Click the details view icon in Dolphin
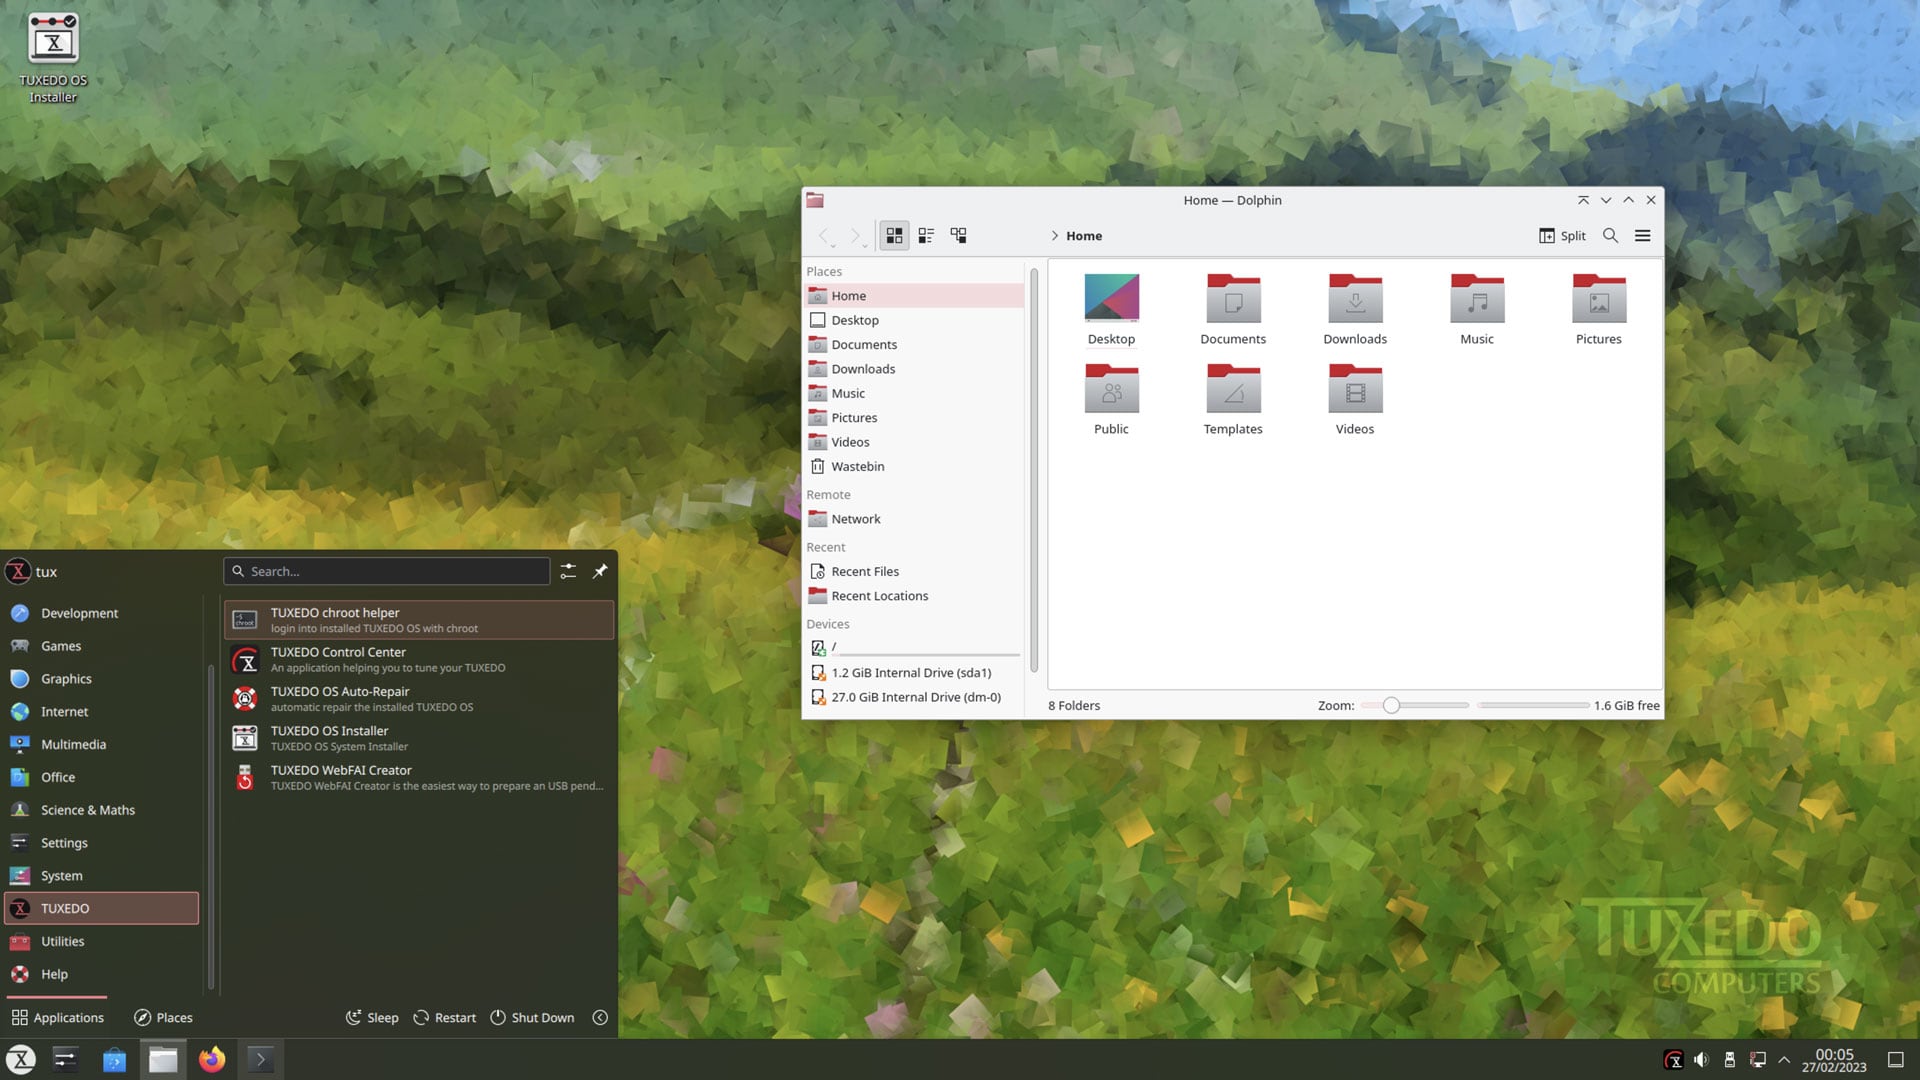This screenshot has height=1080, width=1920. 926,235
